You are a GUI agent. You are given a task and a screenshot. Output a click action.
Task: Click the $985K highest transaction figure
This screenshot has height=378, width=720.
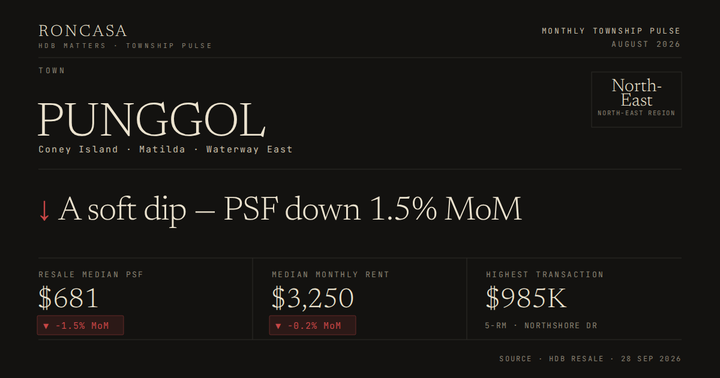click(x=526, y=298)
